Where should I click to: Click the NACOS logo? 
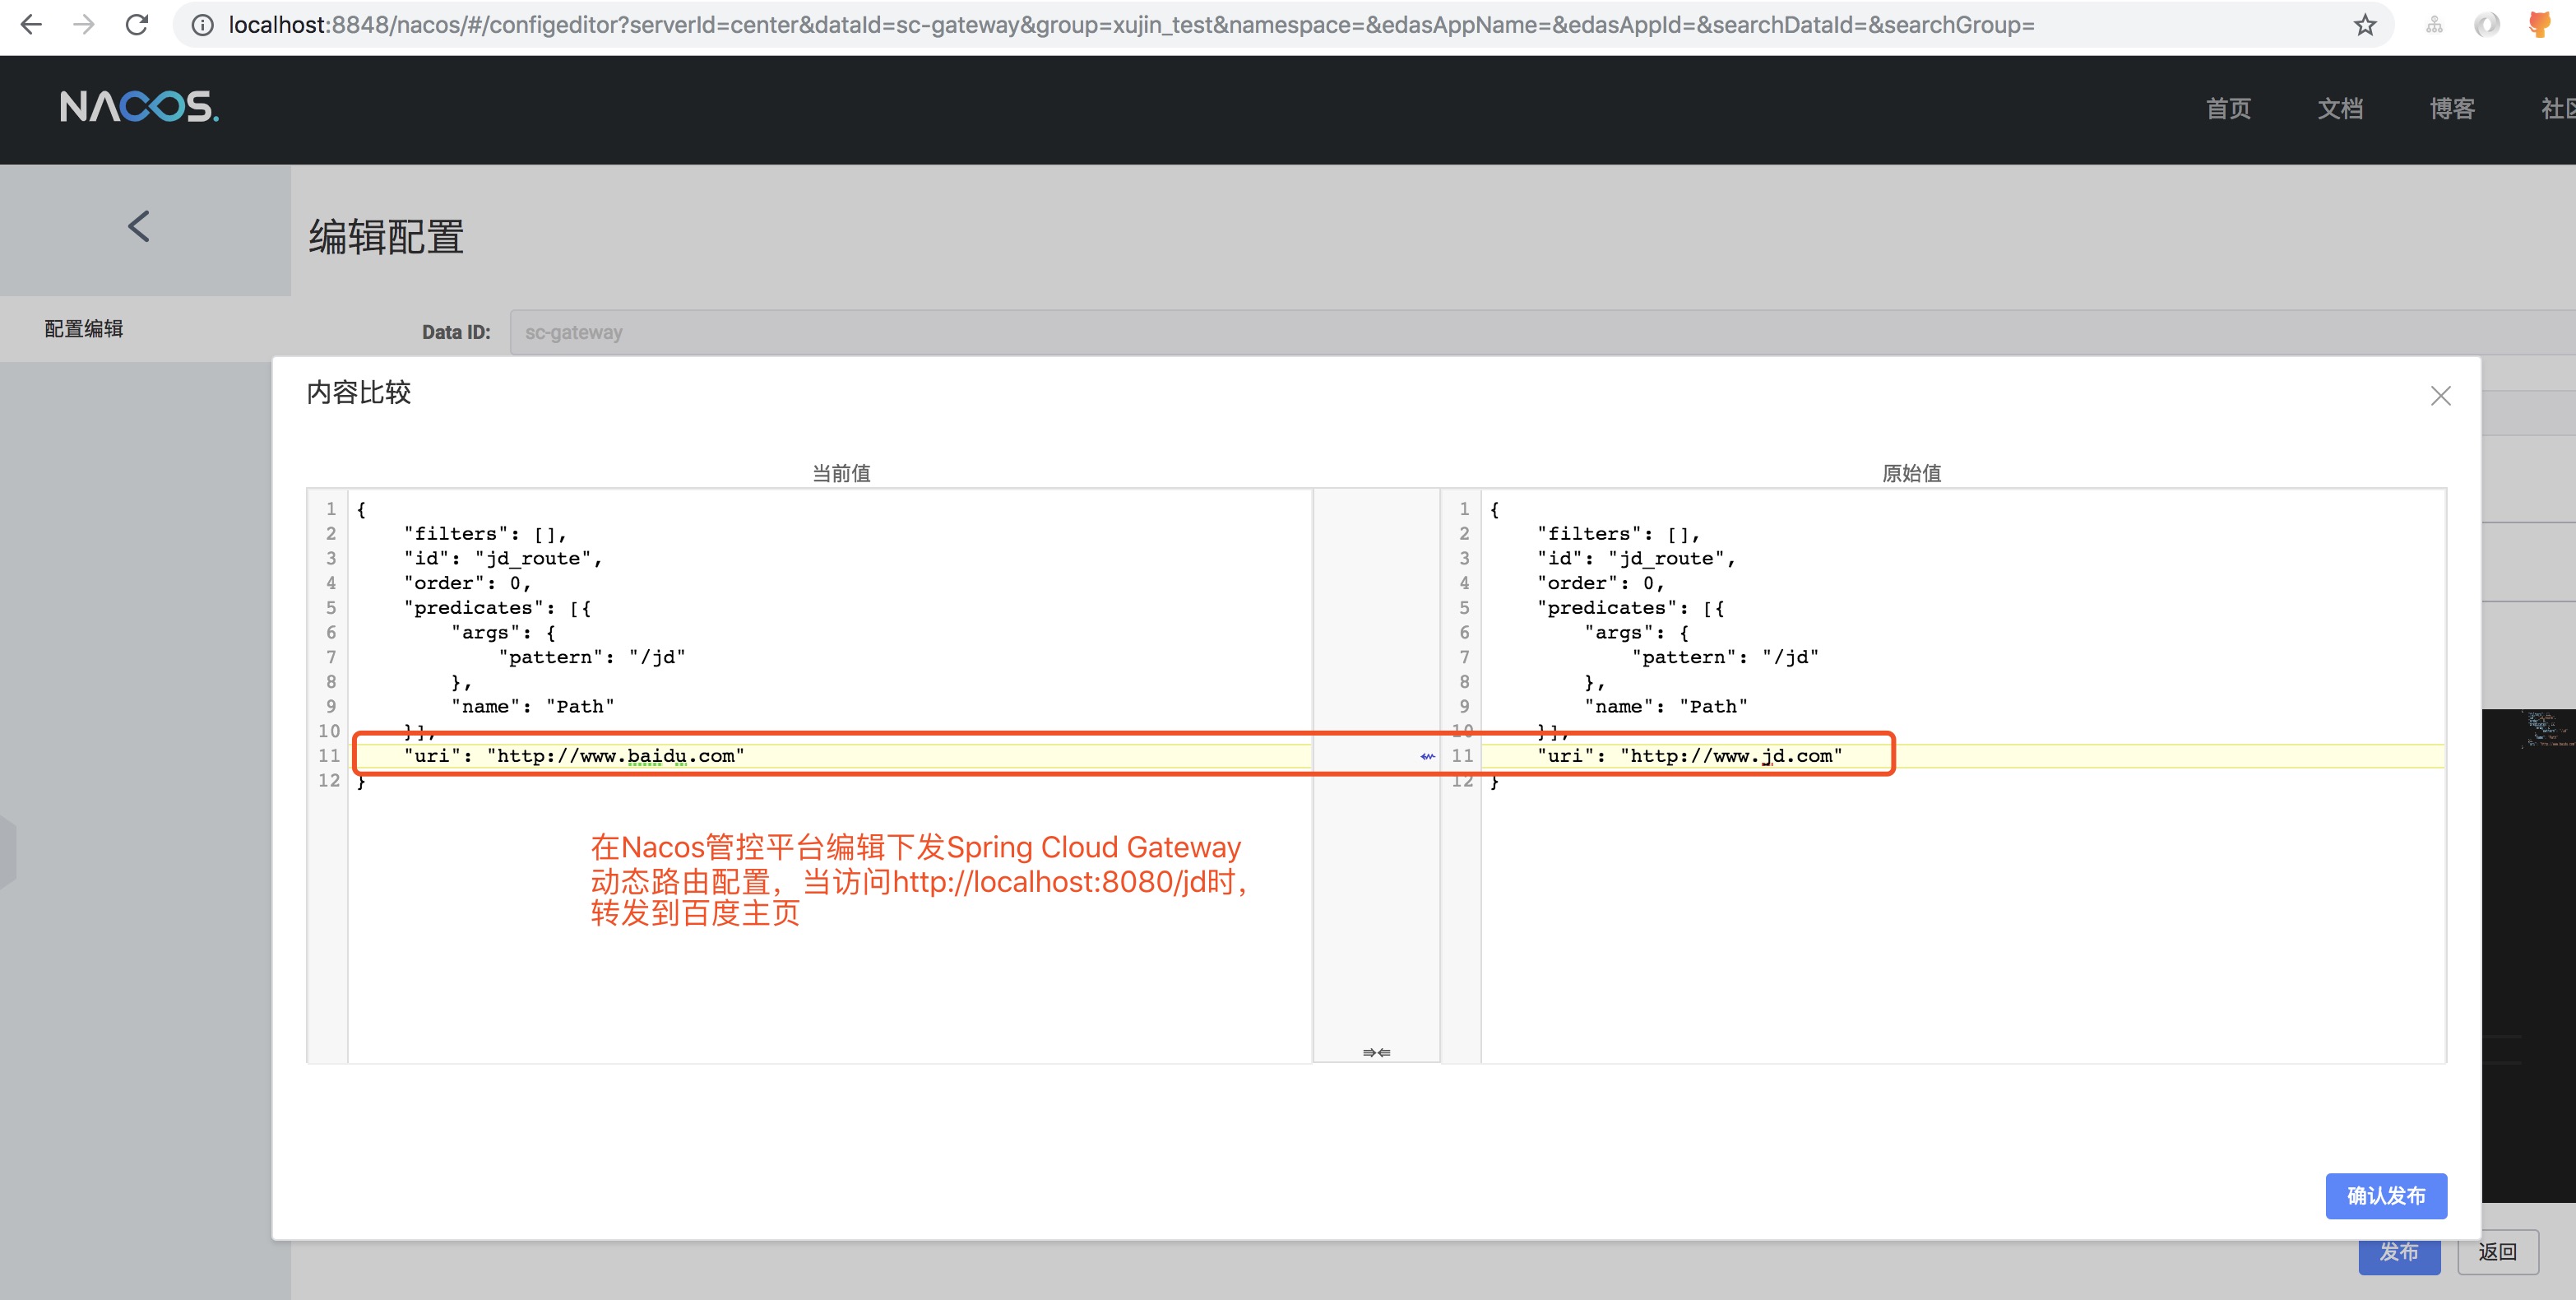coord(139,106)
